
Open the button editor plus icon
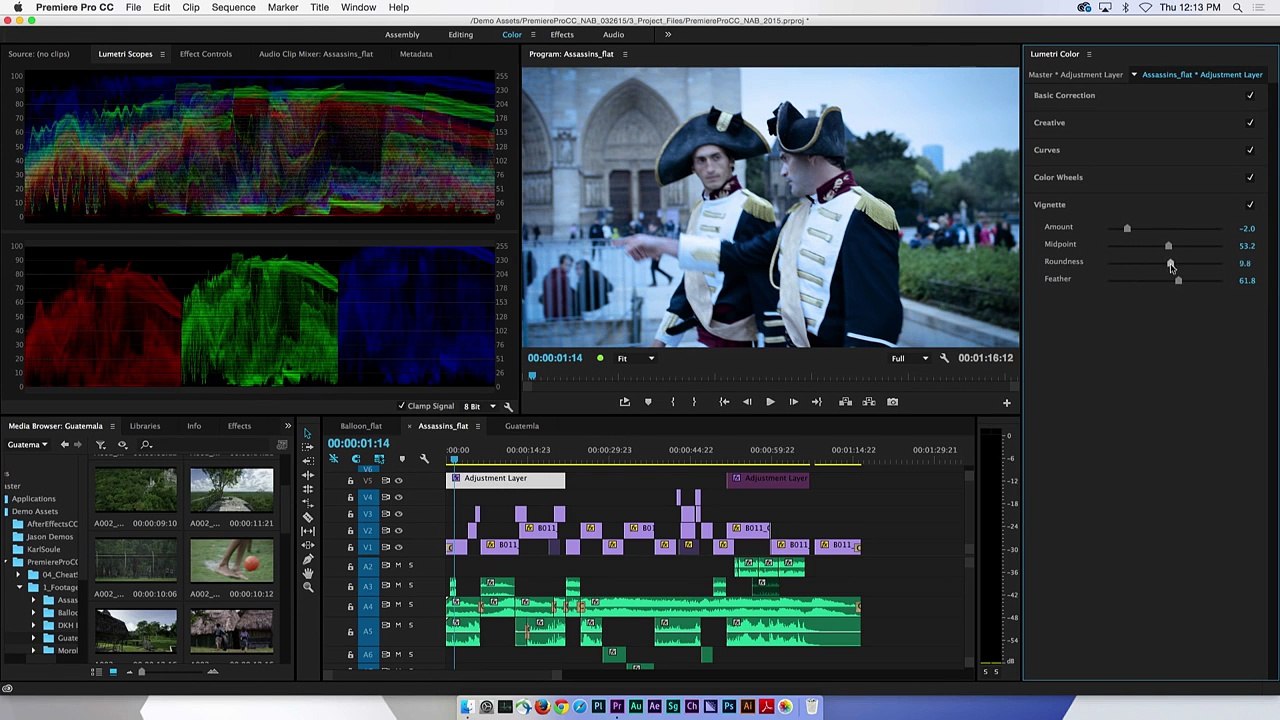pos(1007,403)
